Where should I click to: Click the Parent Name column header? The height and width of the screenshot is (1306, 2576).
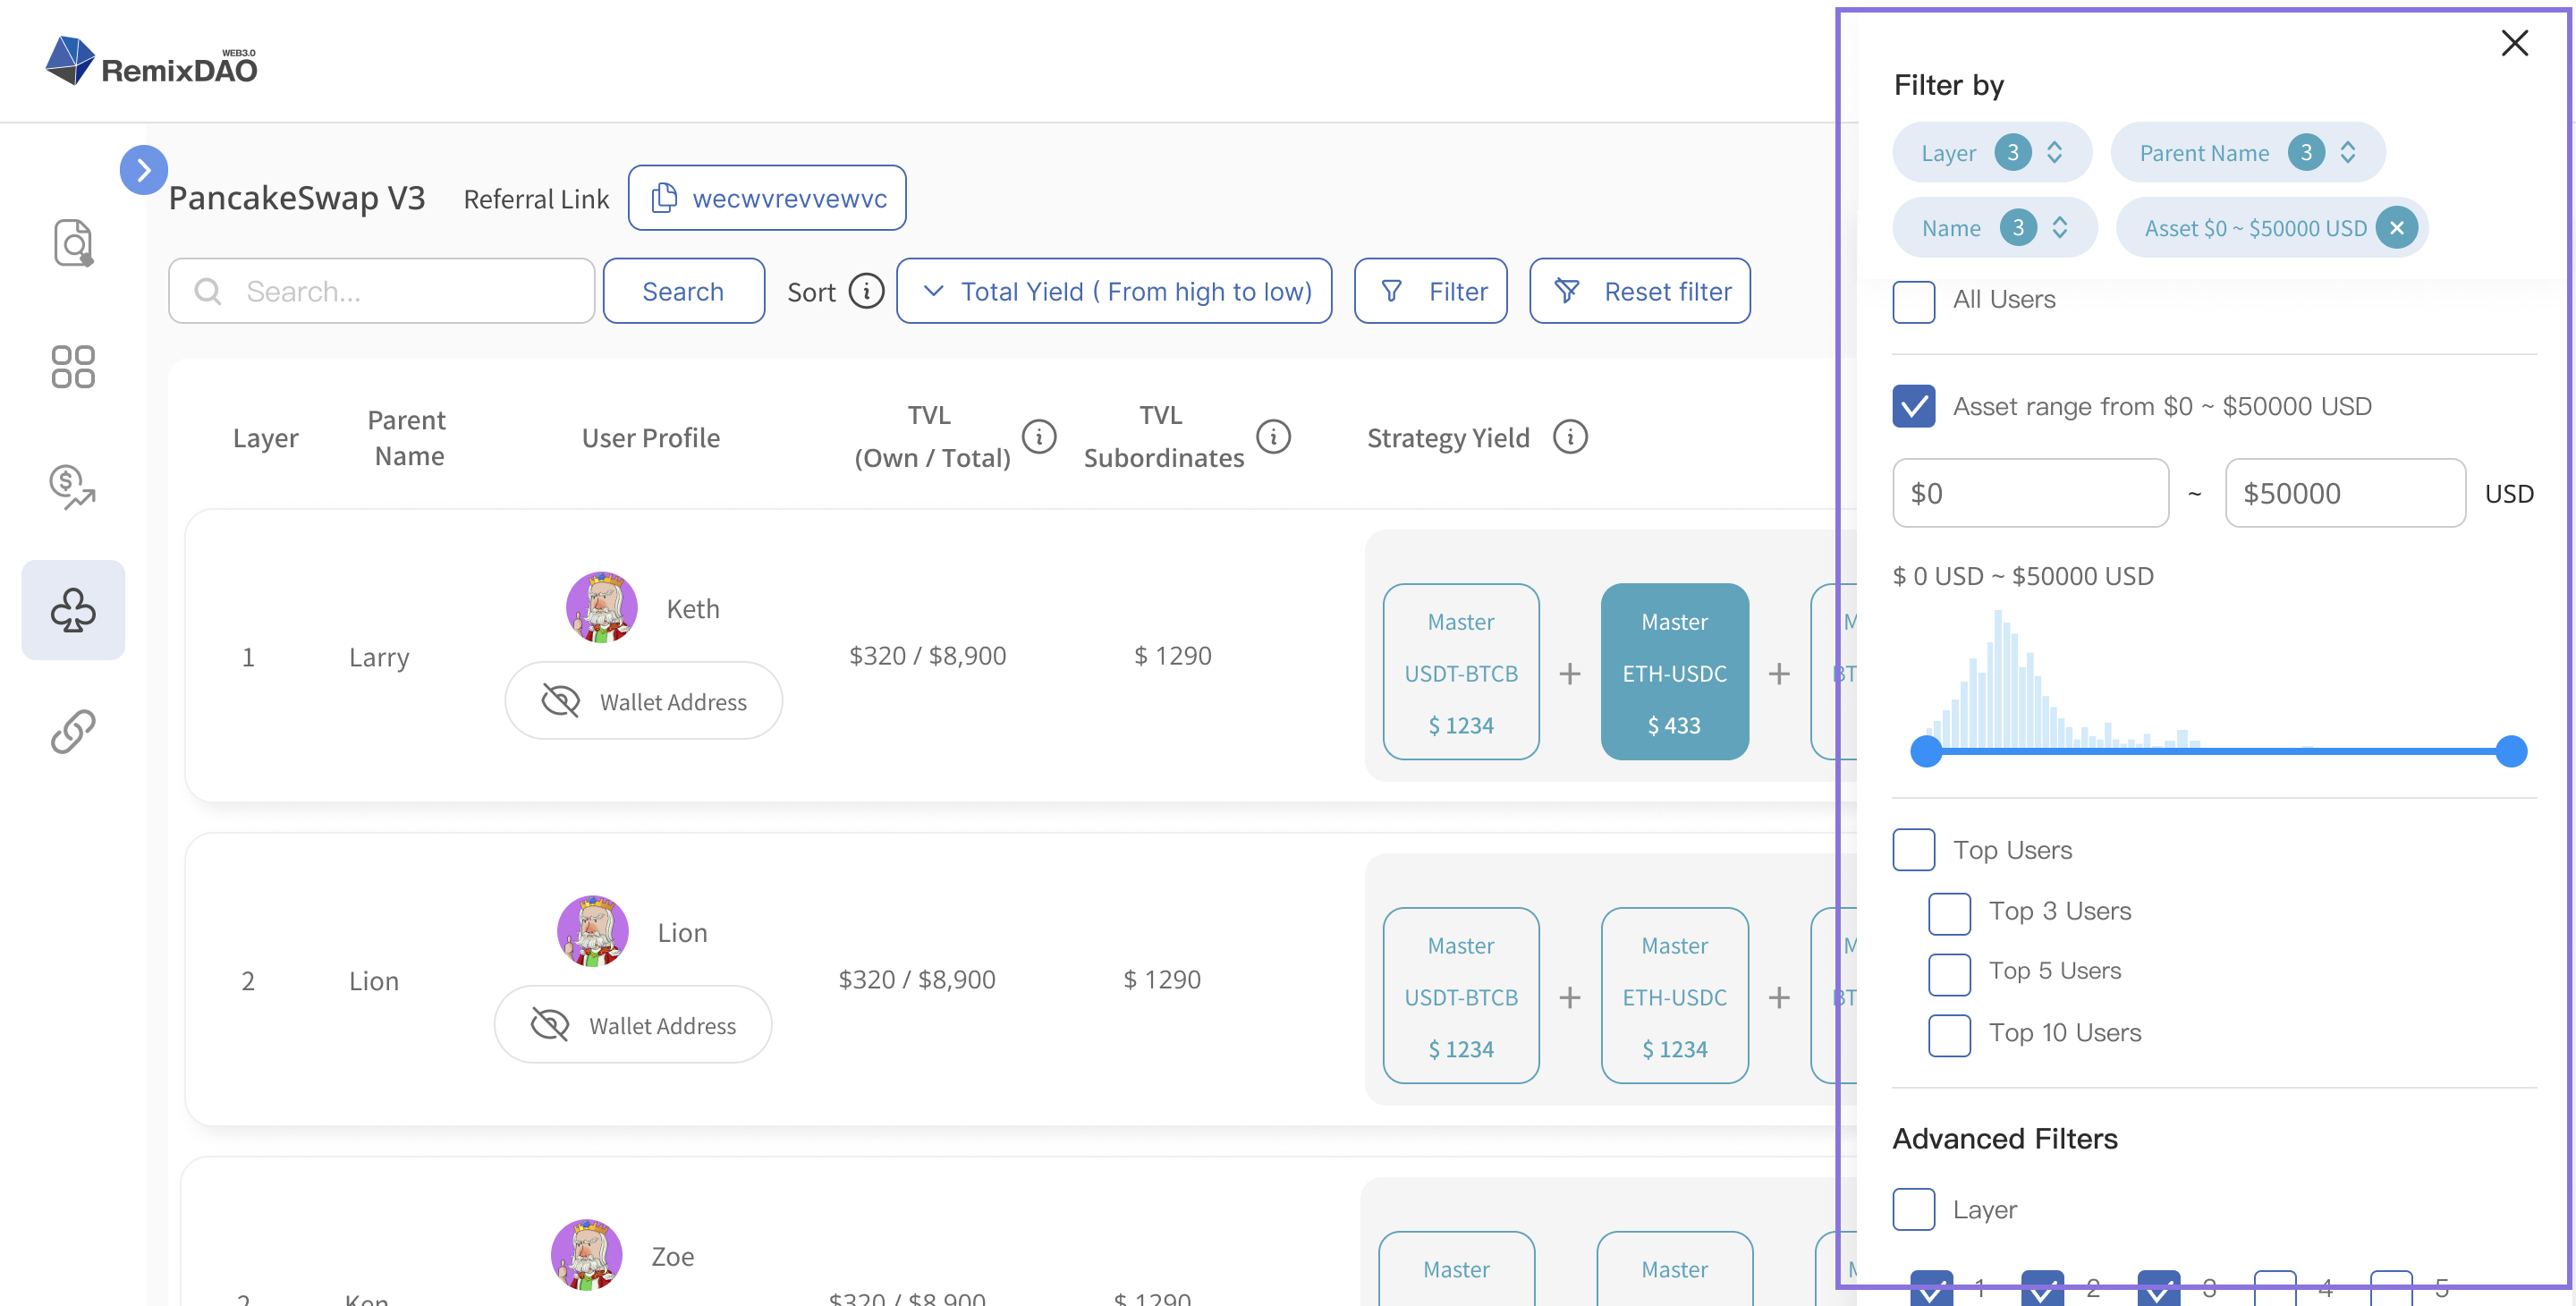point(407,438)
